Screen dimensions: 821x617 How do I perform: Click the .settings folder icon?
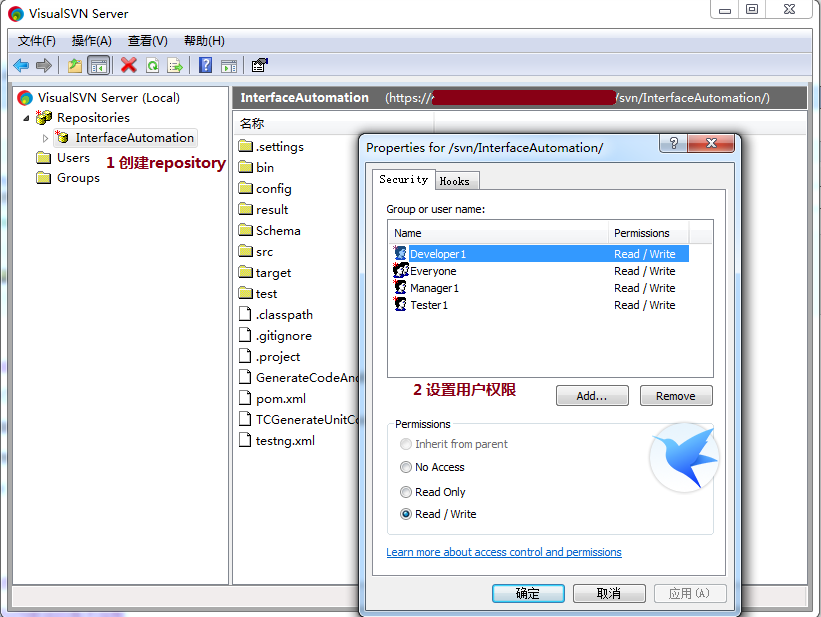coord(246,146)
